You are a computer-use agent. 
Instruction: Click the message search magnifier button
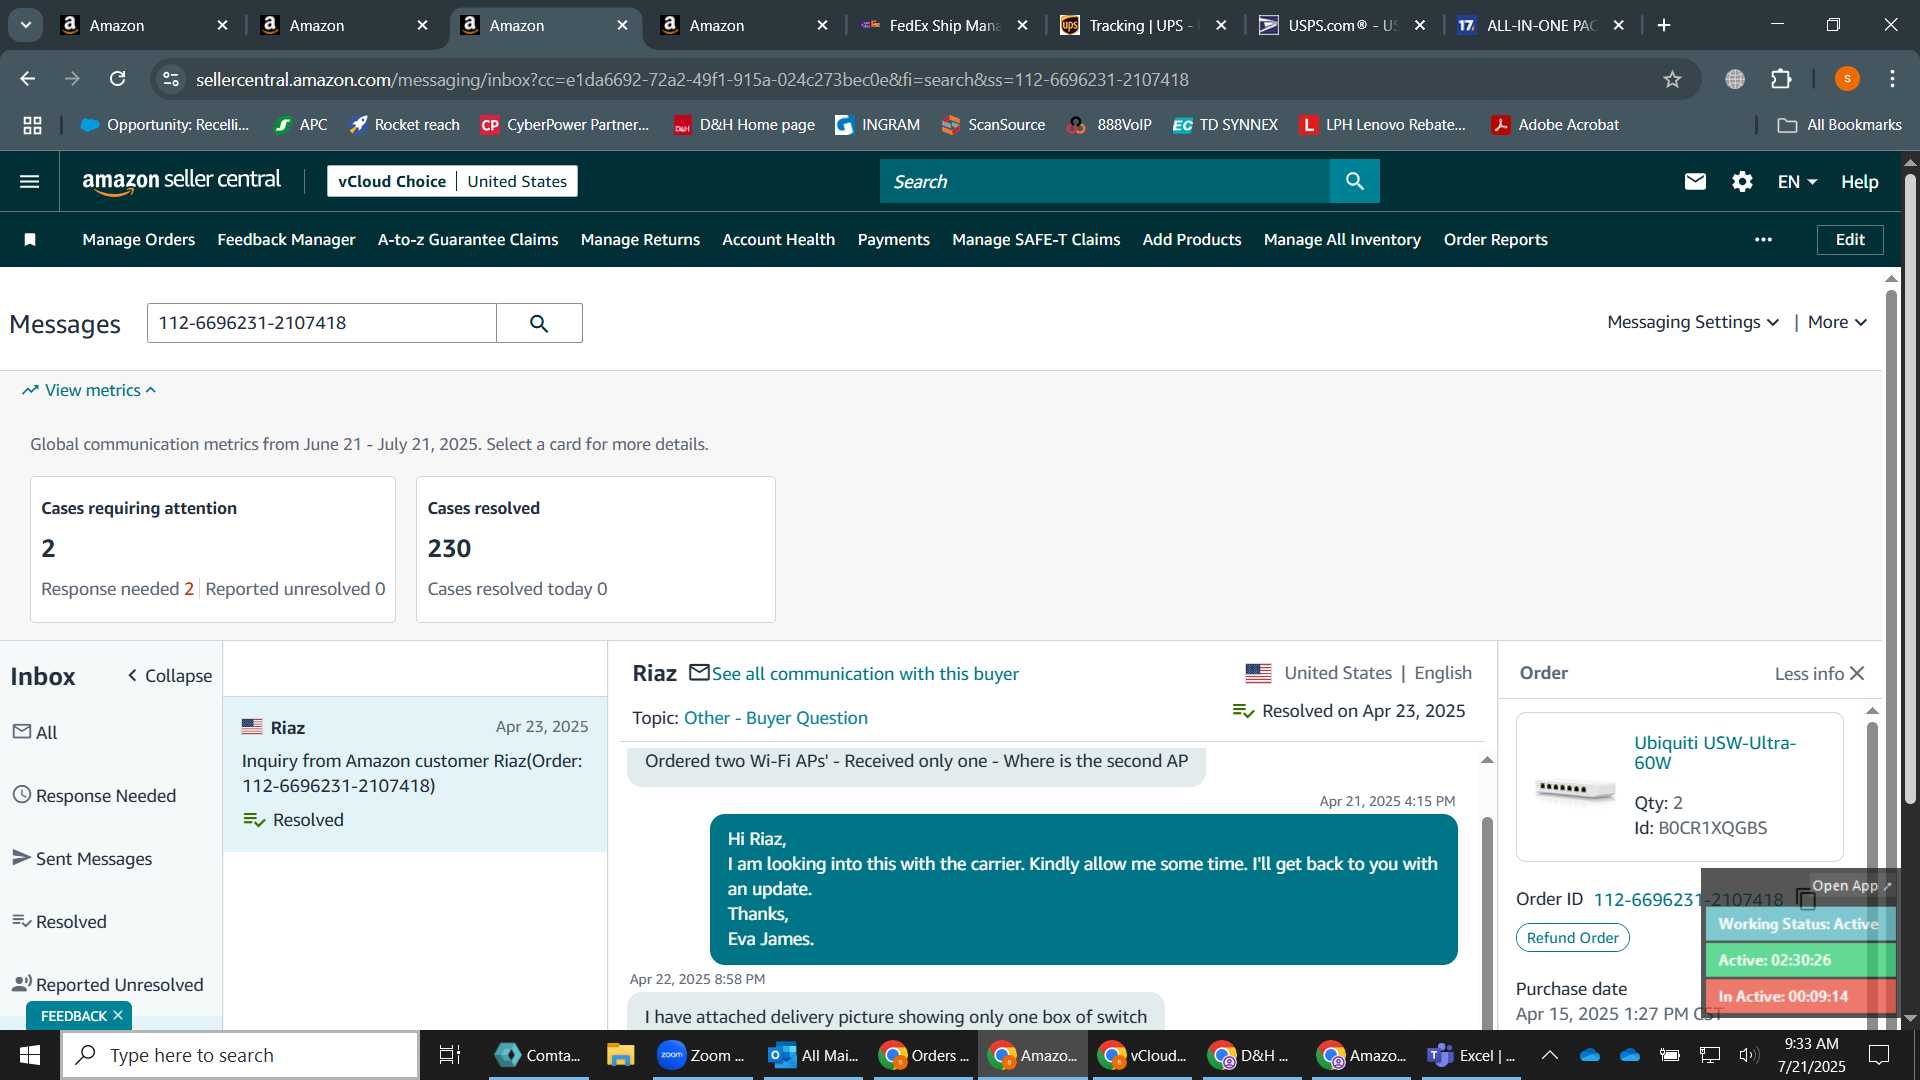[539, 323]
